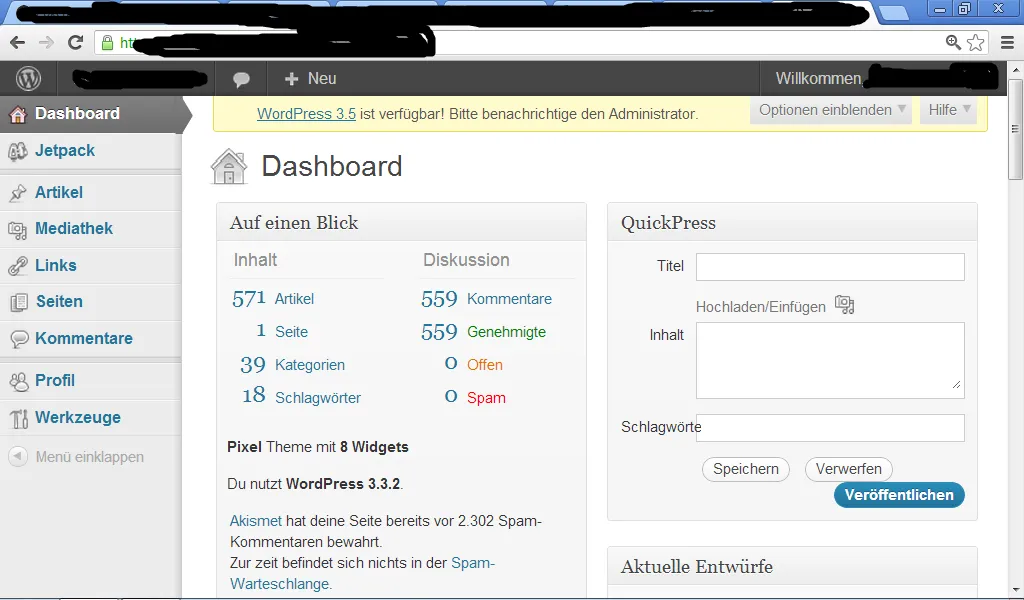Image resolution: width=1024 pixels, height=600 pixels.
Task: Click the WordPress logo in admin bar
Action: click(28, 79)
